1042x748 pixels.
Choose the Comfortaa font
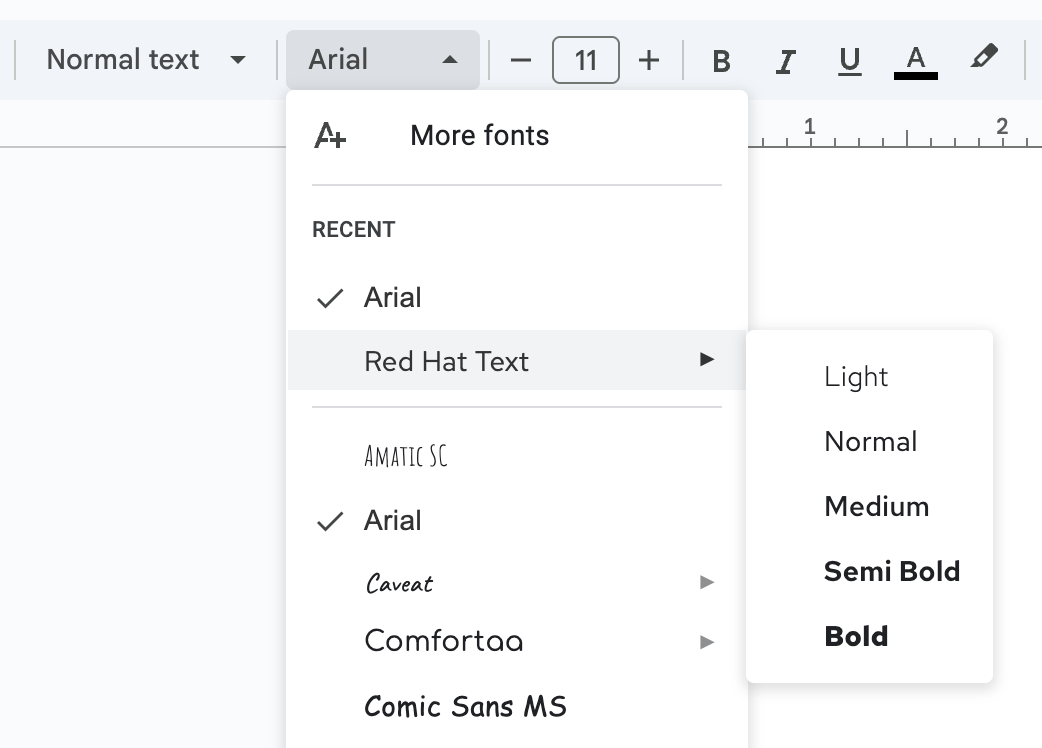[517, 641]
